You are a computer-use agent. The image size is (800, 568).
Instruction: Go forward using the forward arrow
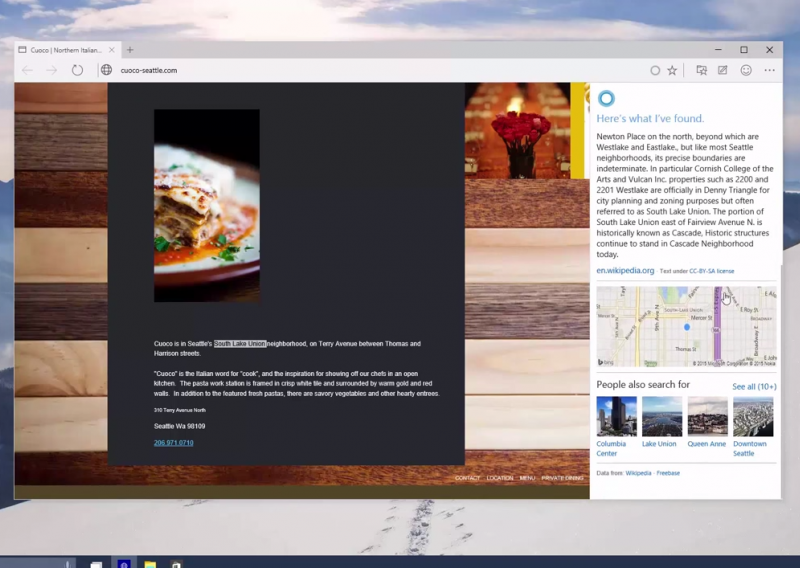pyautogui.click(x=52, y=70)
